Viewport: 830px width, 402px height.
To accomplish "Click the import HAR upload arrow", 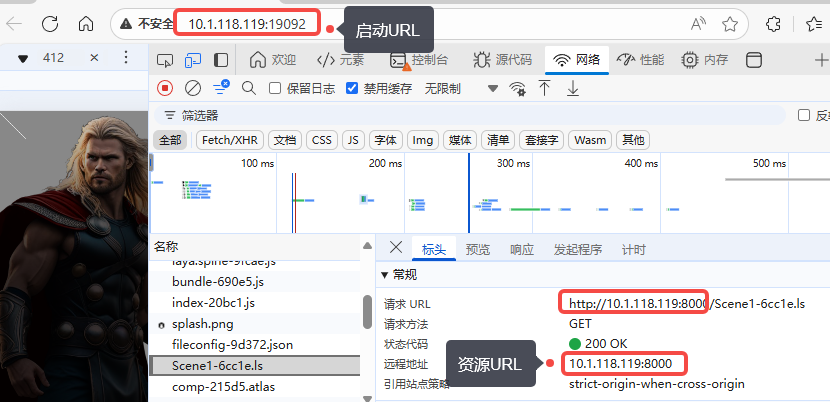I will (x=545, y=88).
